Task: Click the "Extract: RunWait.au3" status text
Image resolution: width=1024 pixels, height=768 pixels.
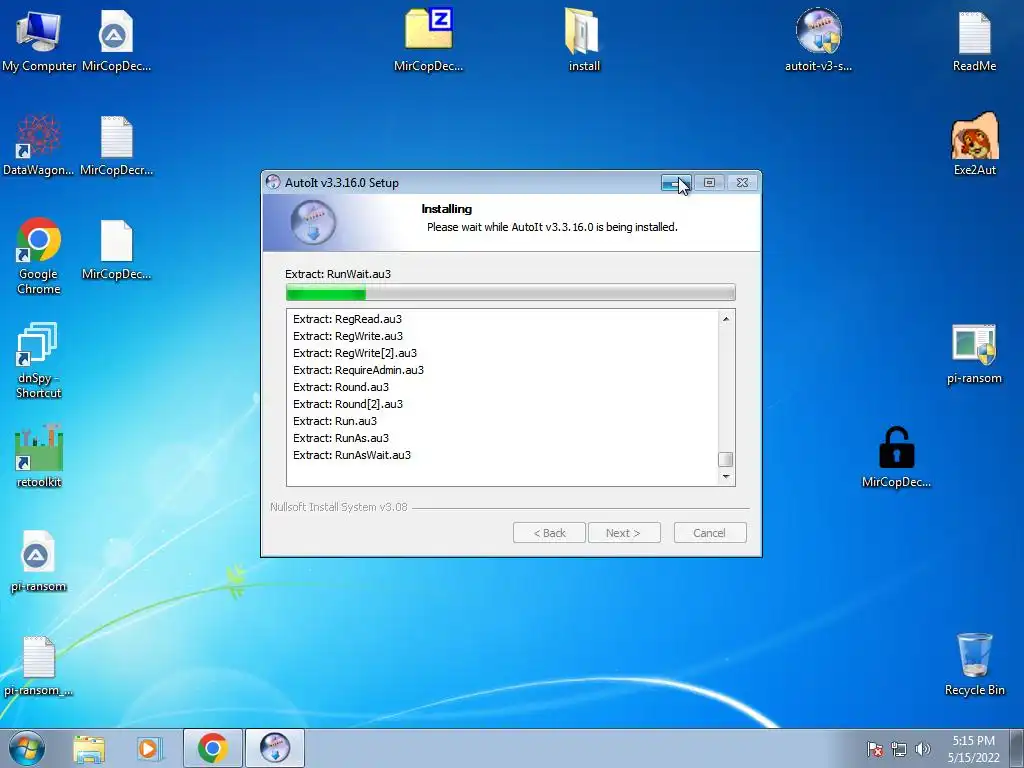Action: click(x=338, y=274)
